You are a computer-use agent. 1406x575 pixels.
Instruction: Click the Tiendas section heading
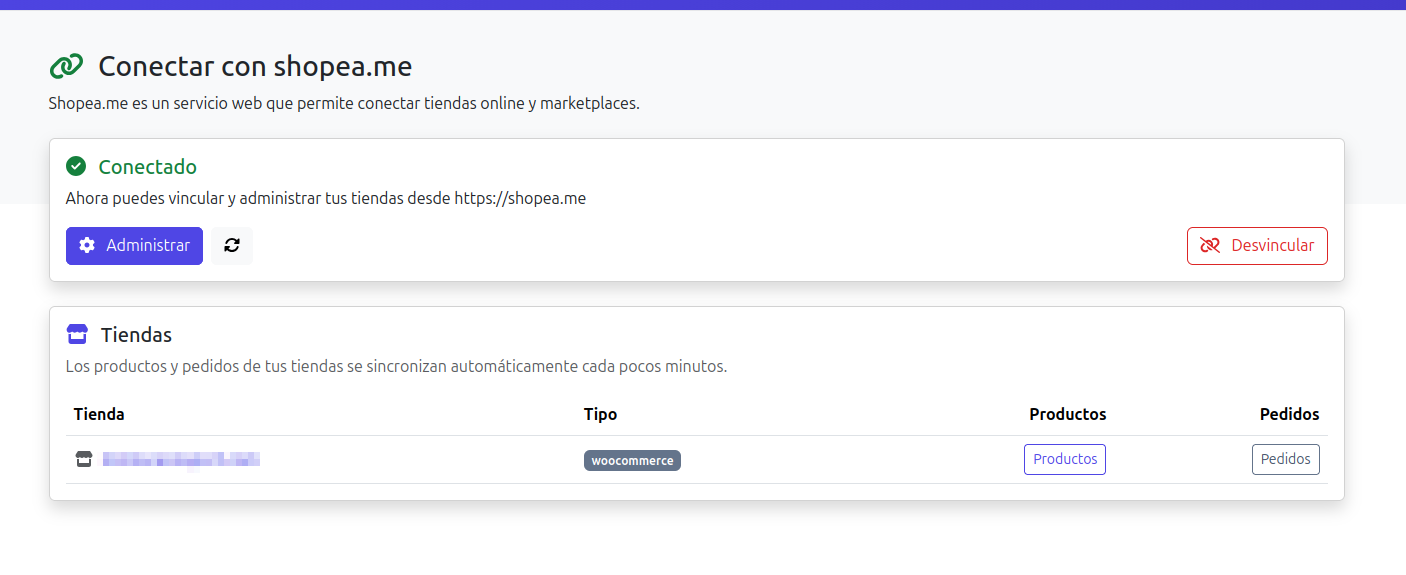pos(136,335)
